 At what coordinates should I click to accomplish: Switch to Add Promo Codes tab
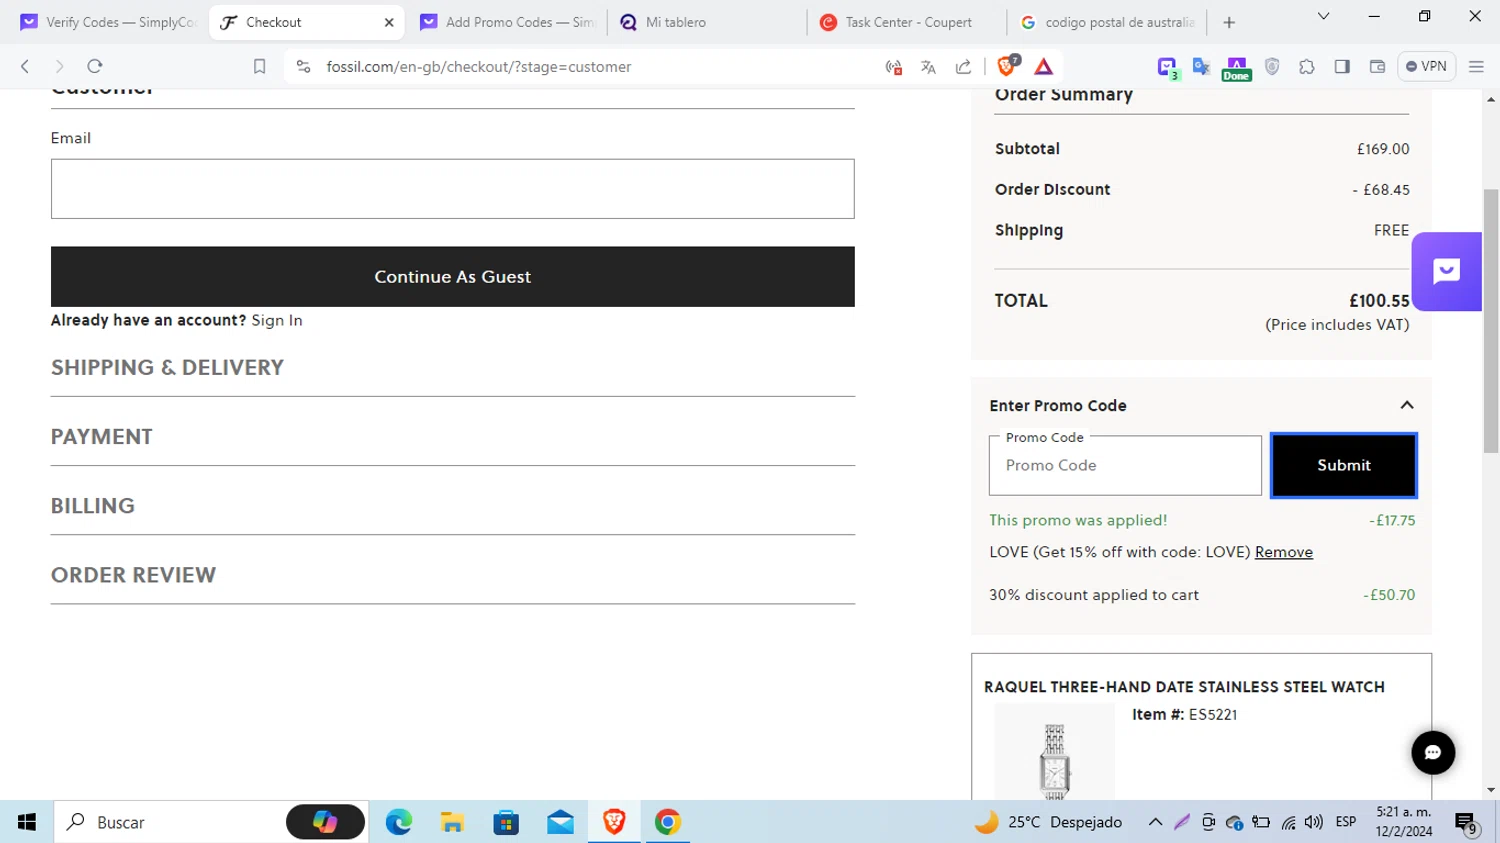tap(506, 22)
